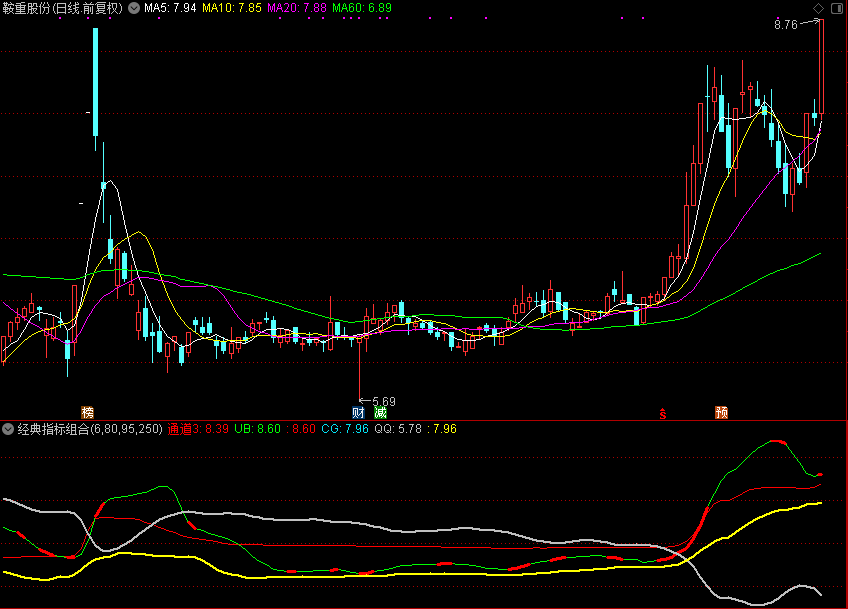Screen dimensions: 848x609
Task: Open the 预 earnings forecast marker
Action: pos(721,413)
